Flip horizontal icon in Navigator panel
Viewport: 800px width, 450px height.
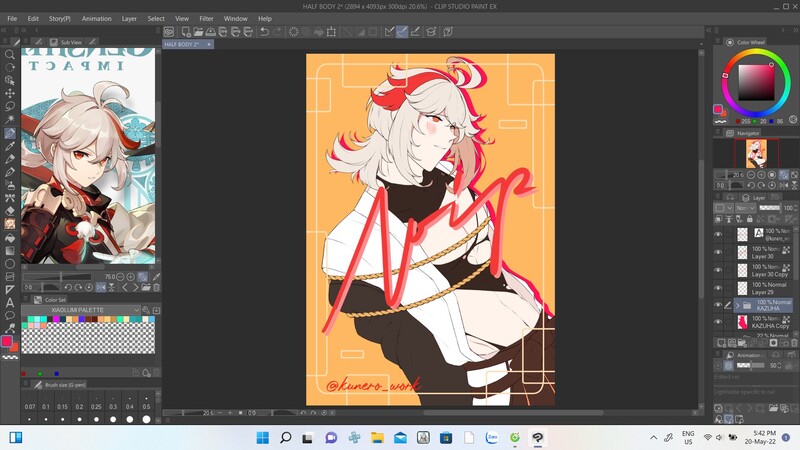(x=784, y=185)
